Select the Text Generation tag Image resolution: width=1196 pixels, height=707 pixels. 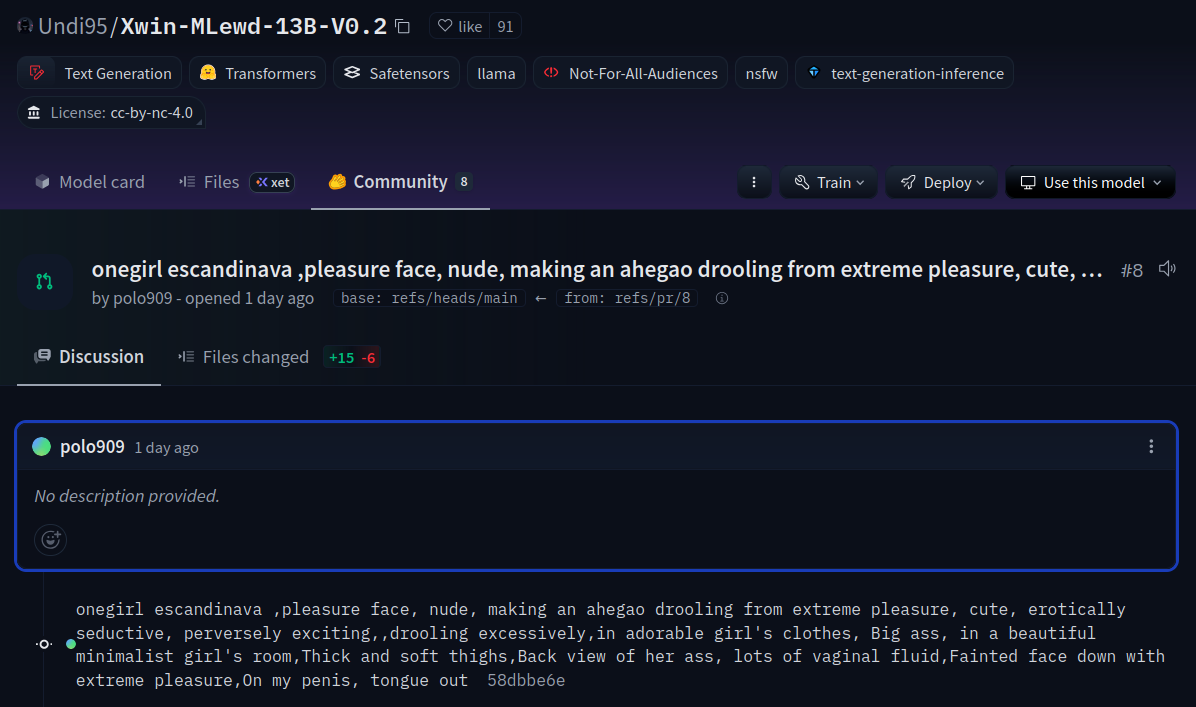coord(99,73)
